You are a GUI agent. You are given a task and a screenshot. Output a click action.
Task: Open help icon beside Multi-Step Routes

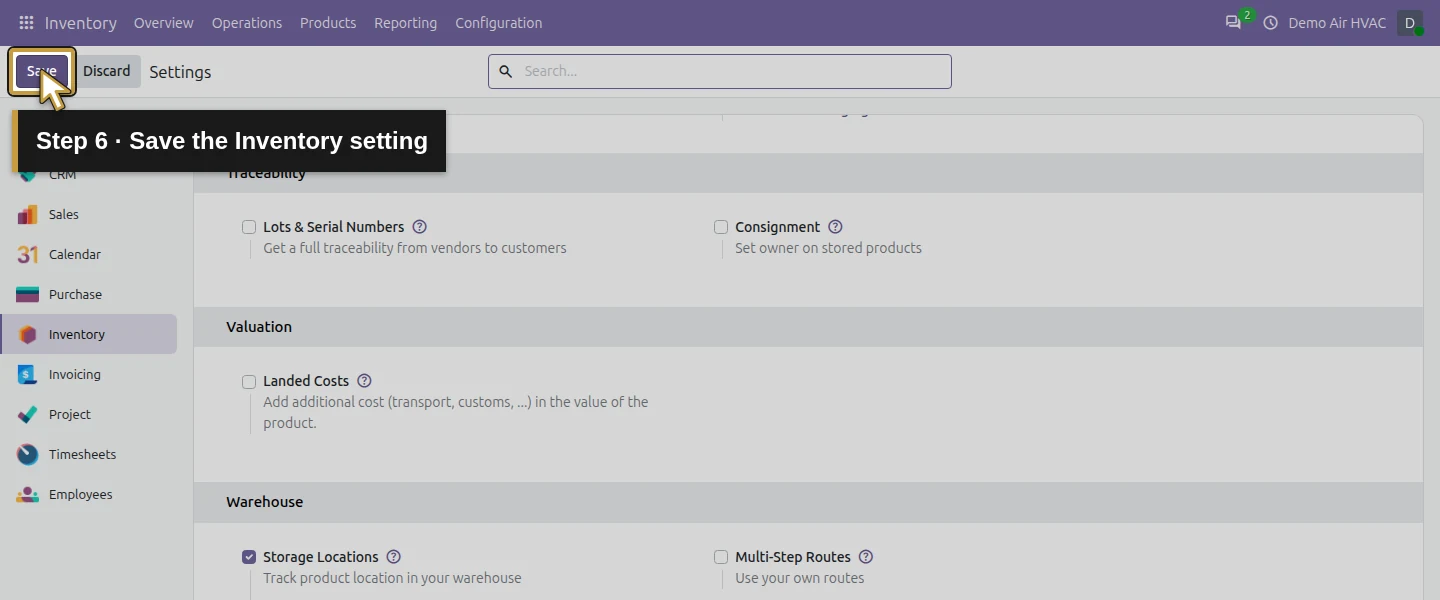[x=866, y=557]
